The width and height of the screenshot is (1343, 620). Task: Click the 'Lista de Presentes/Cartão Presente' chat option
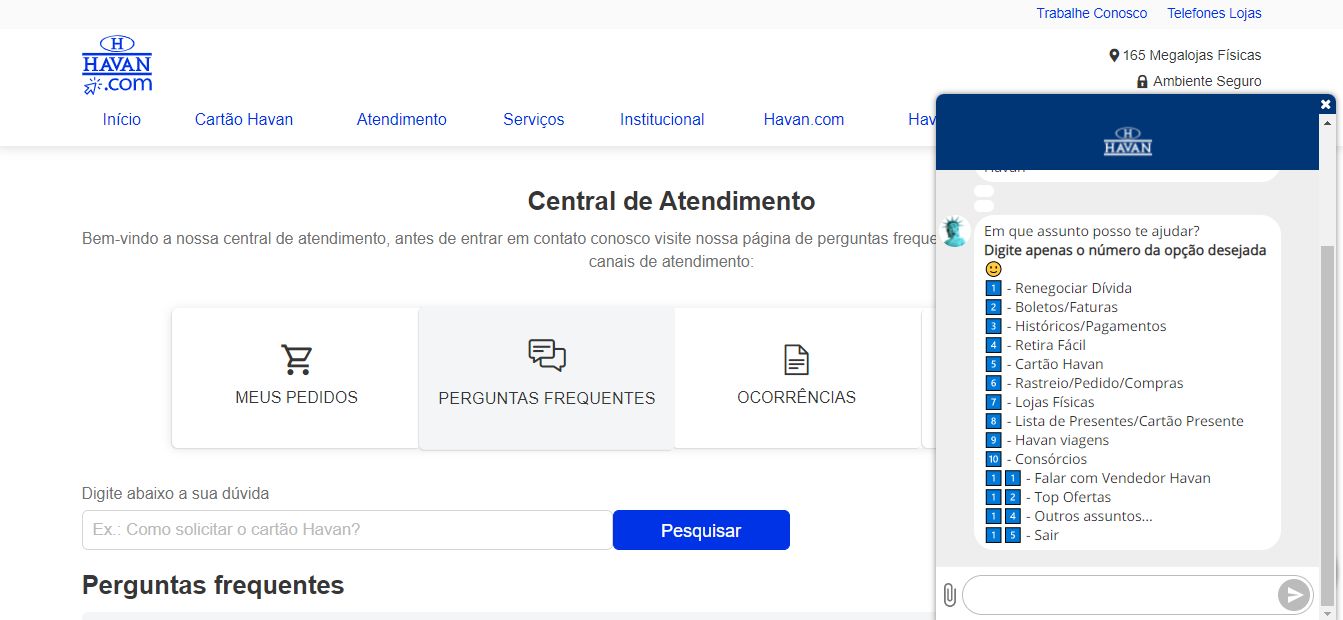1129,421
